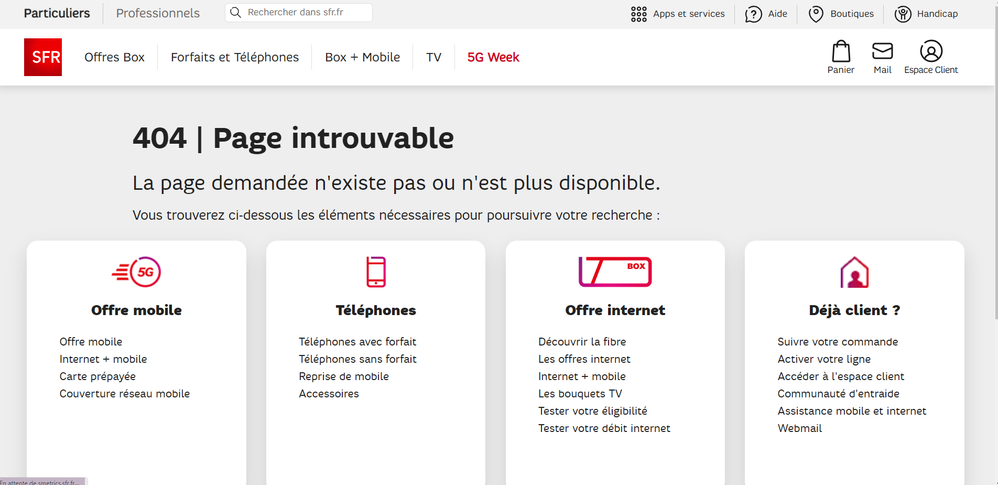The width and height of the screenshot is (998, 485).
Task: Open the Téléphones avec forfait link
Action: [x=358, y=342]
